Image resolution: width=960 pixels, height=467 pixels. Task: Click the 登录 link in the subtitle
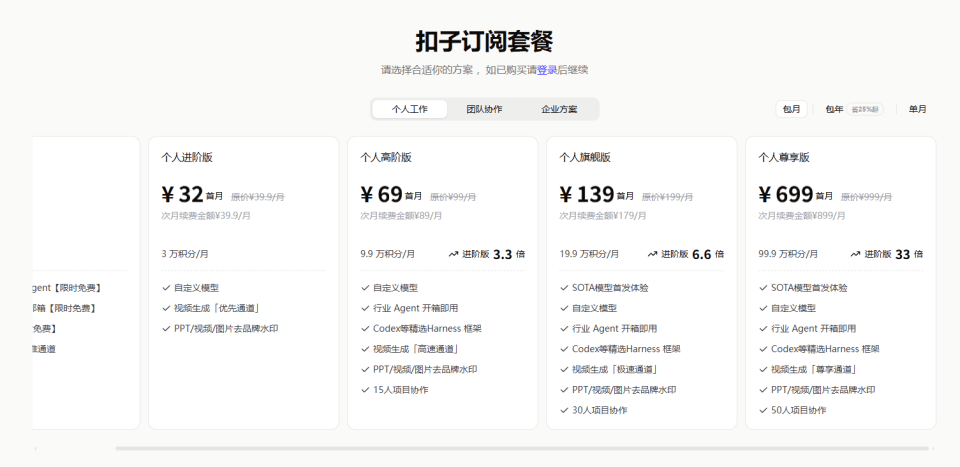tap(547, 70)
